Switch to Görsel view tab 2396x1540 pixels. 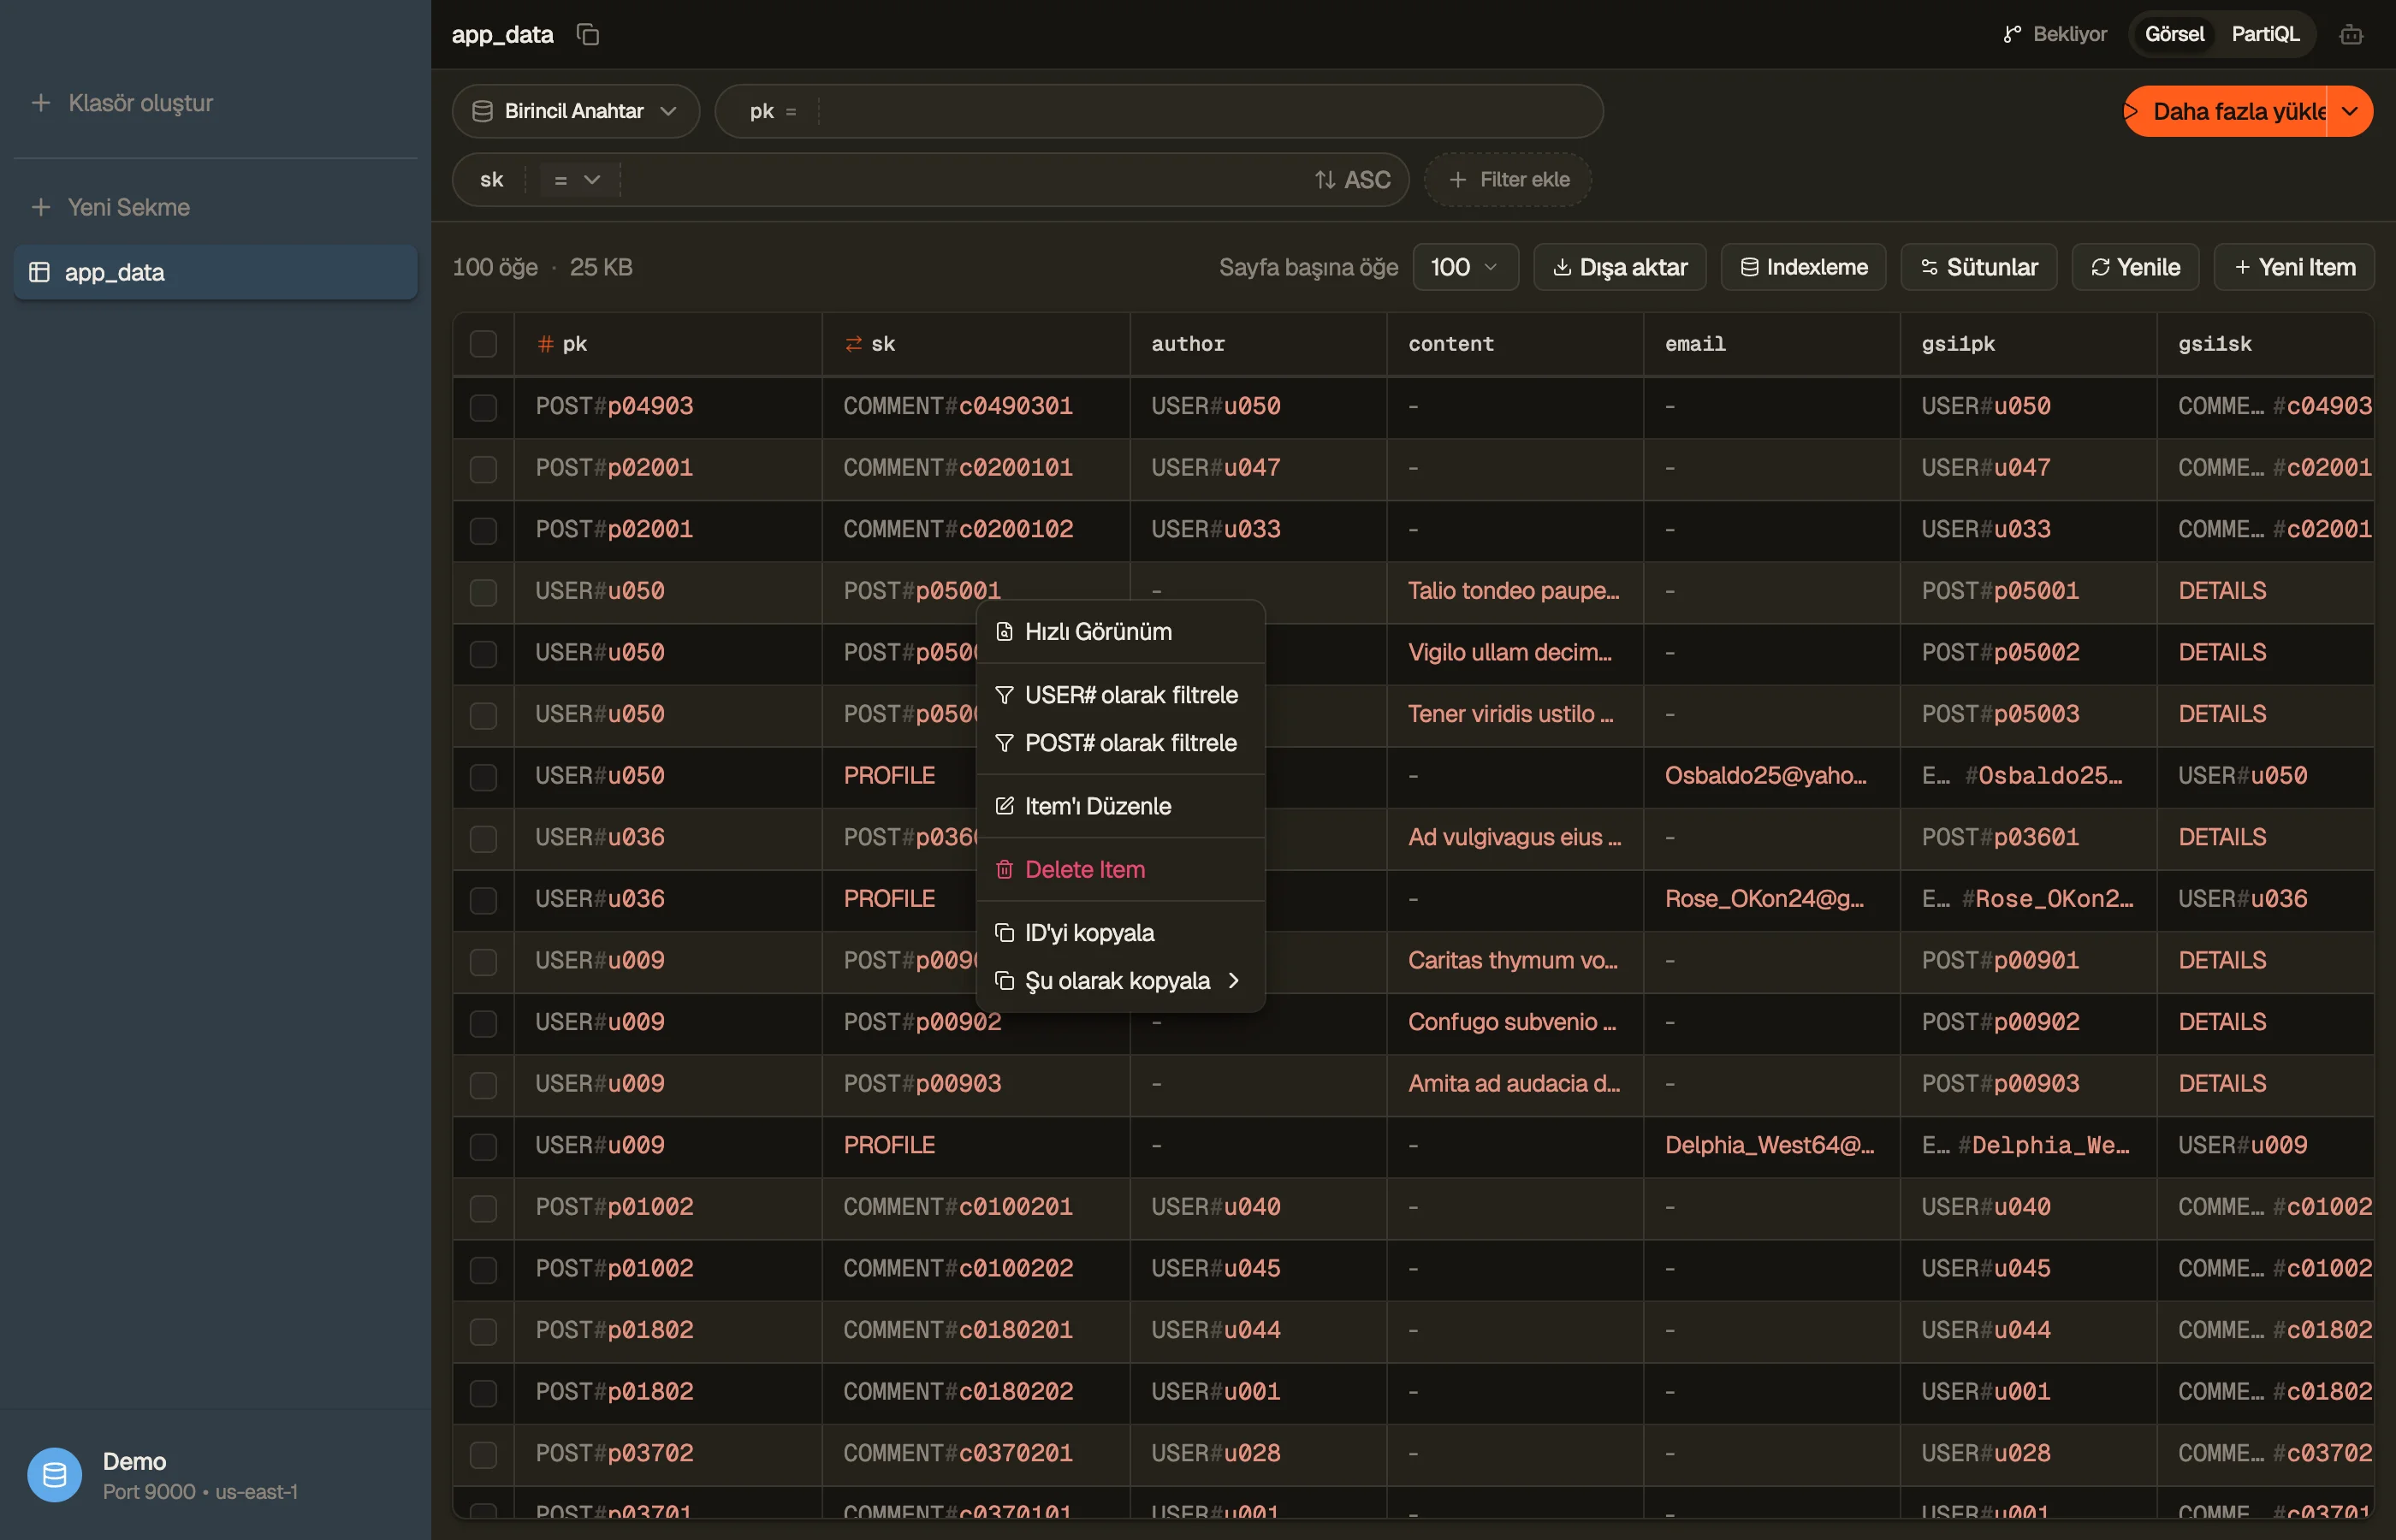[2174, 35]
